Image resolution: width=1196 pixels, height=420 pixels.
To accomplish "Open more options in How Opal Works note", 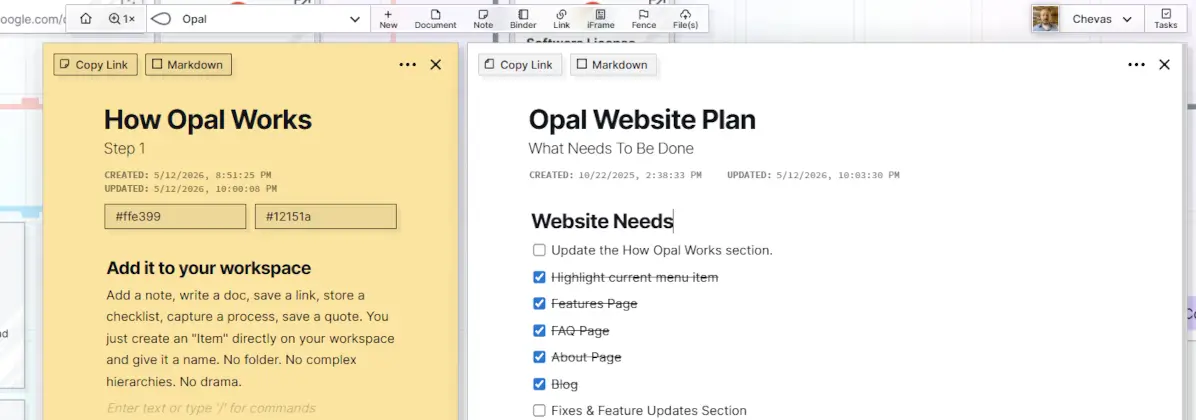I will click(x=407, y=65).
